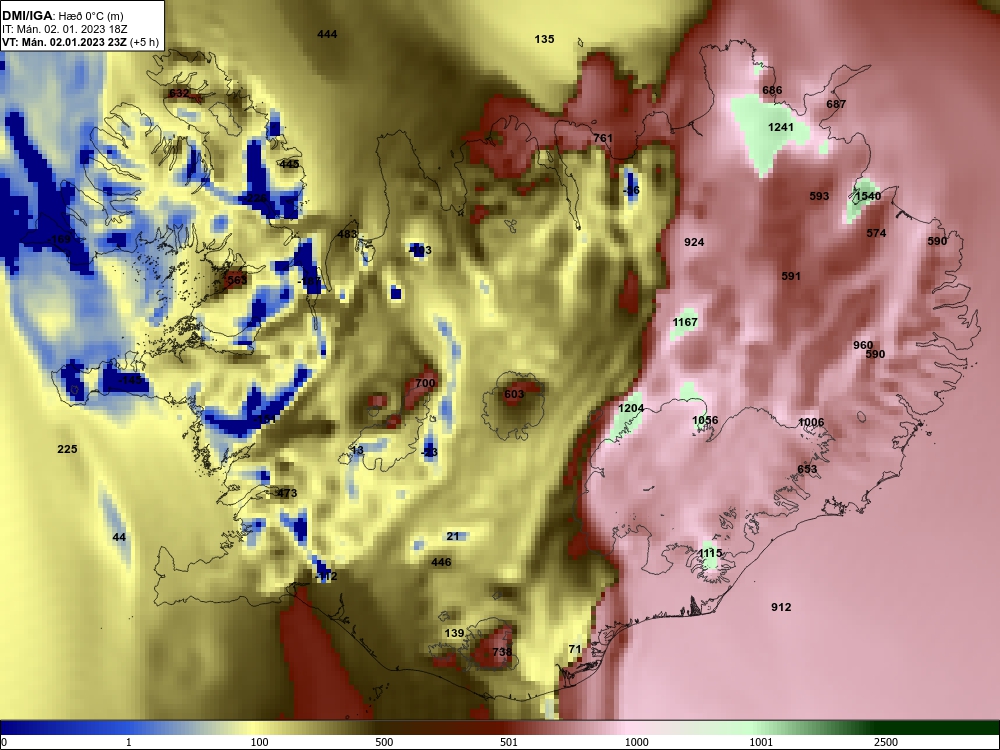
Task: Click the title text "DMI/IGA: Hæð 0°C (m)"
Action: click(x=62, y=16)
